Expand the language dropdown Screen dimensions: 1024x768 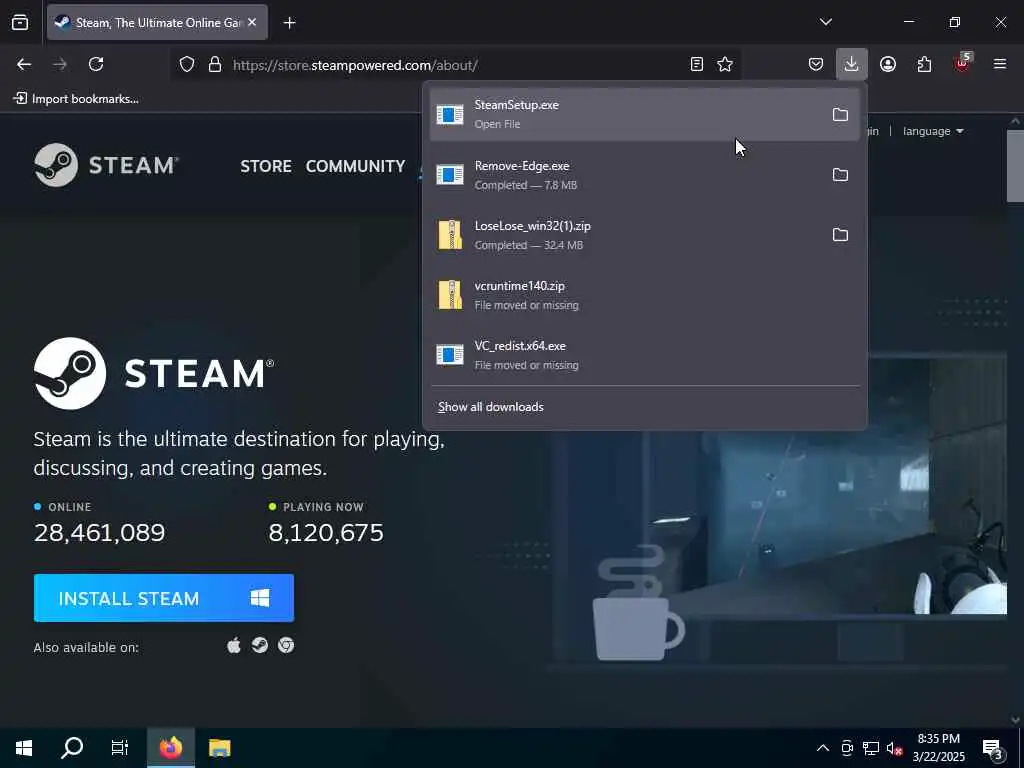933,131
